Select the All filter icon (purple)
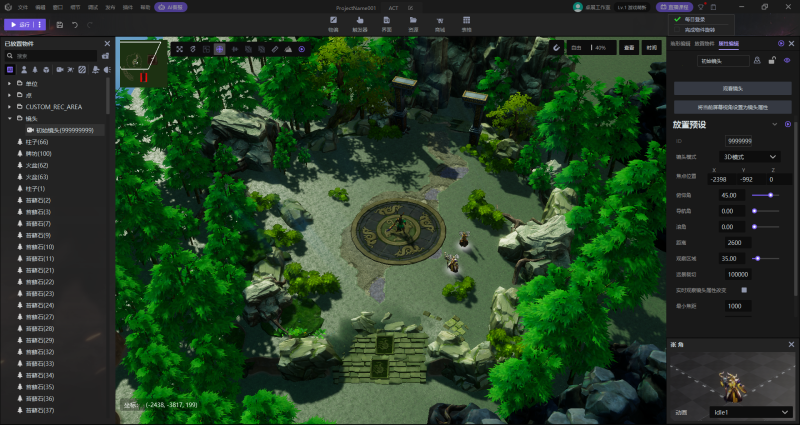 (x=10, y=69)
